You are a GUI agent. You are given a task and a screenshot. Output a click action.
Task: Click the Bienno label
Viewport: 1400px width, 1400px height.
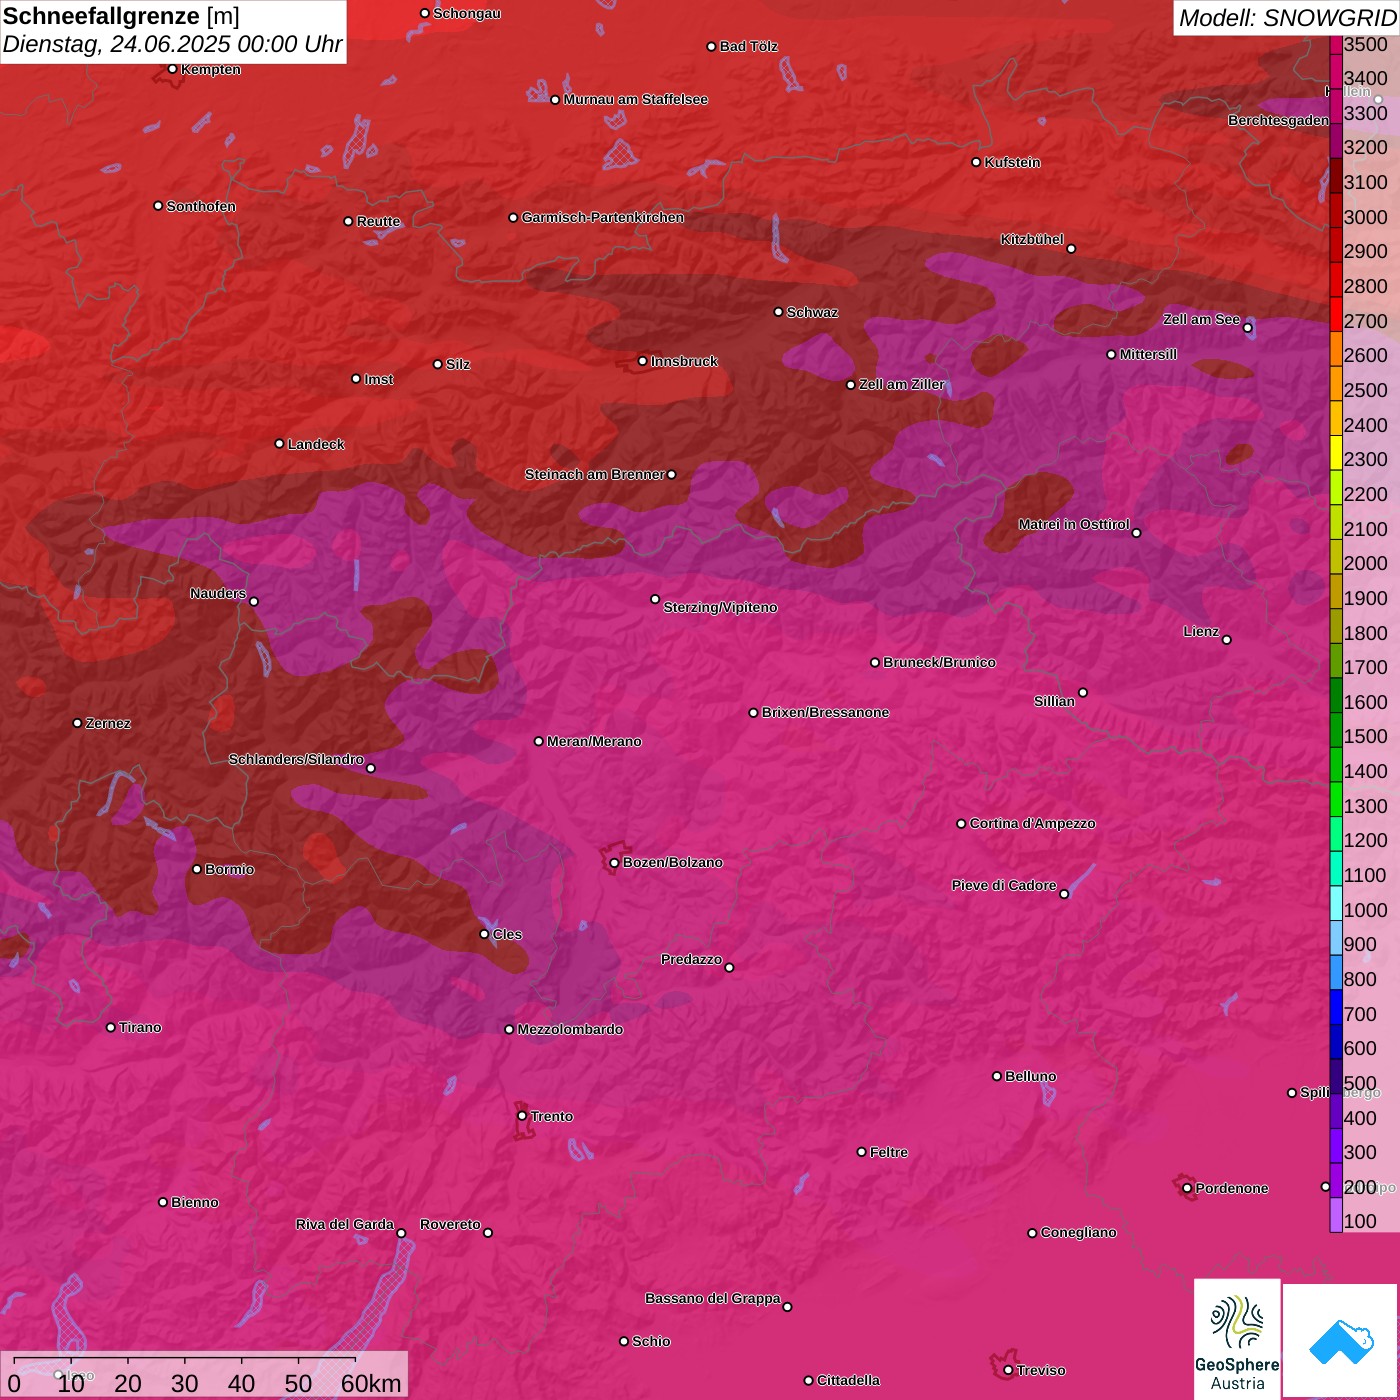tap(194, 1202)
